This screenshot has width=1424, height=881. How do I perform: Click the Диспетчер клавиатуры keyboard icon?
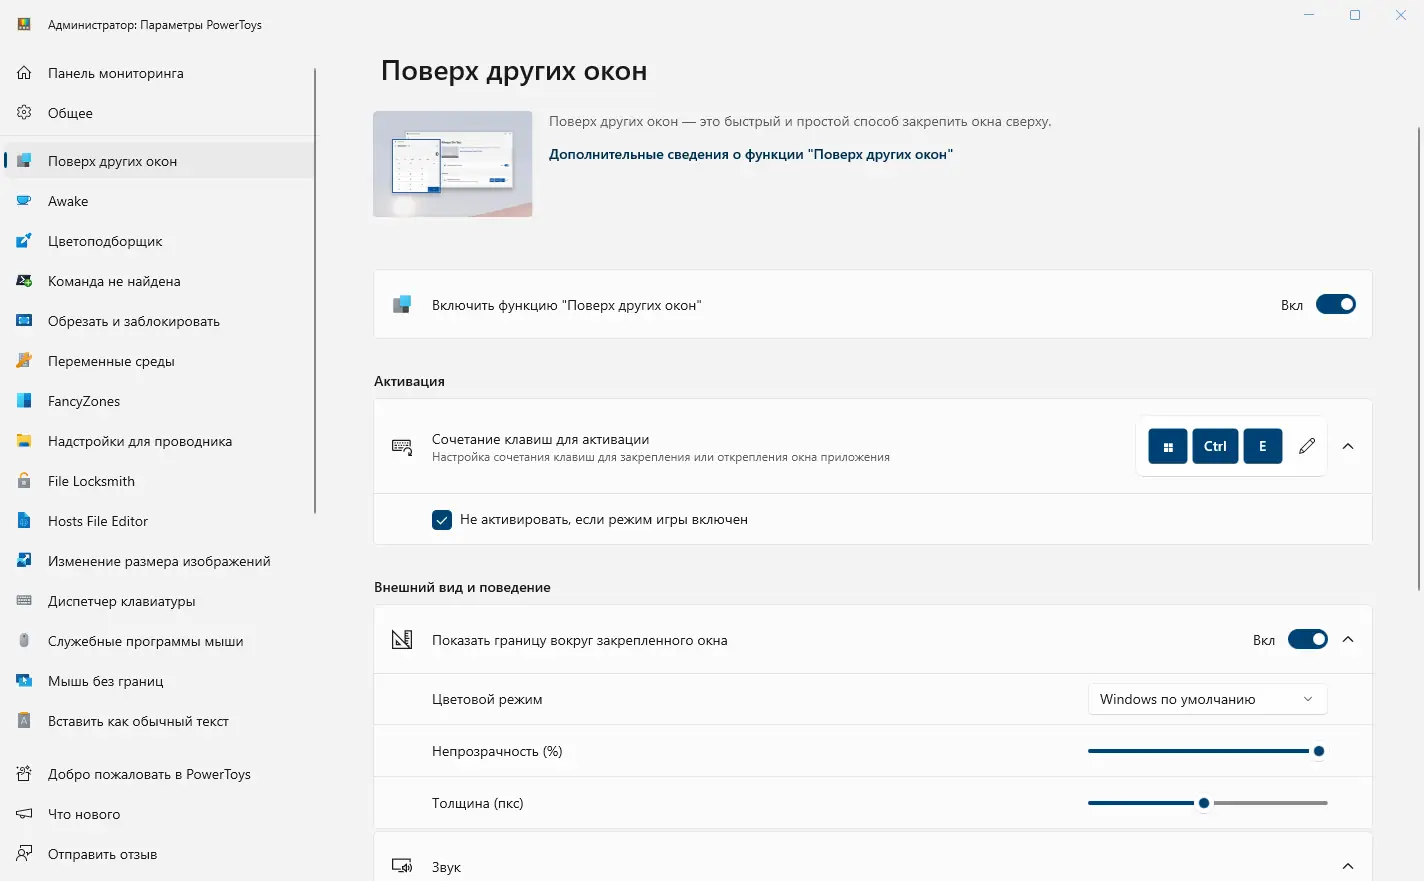[24, 601]
